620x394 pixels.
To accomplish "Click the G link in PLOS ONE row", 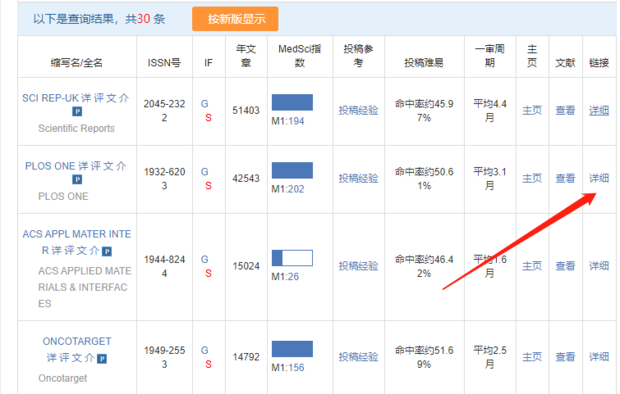I will pyautogui.click(x=204, y=172).
